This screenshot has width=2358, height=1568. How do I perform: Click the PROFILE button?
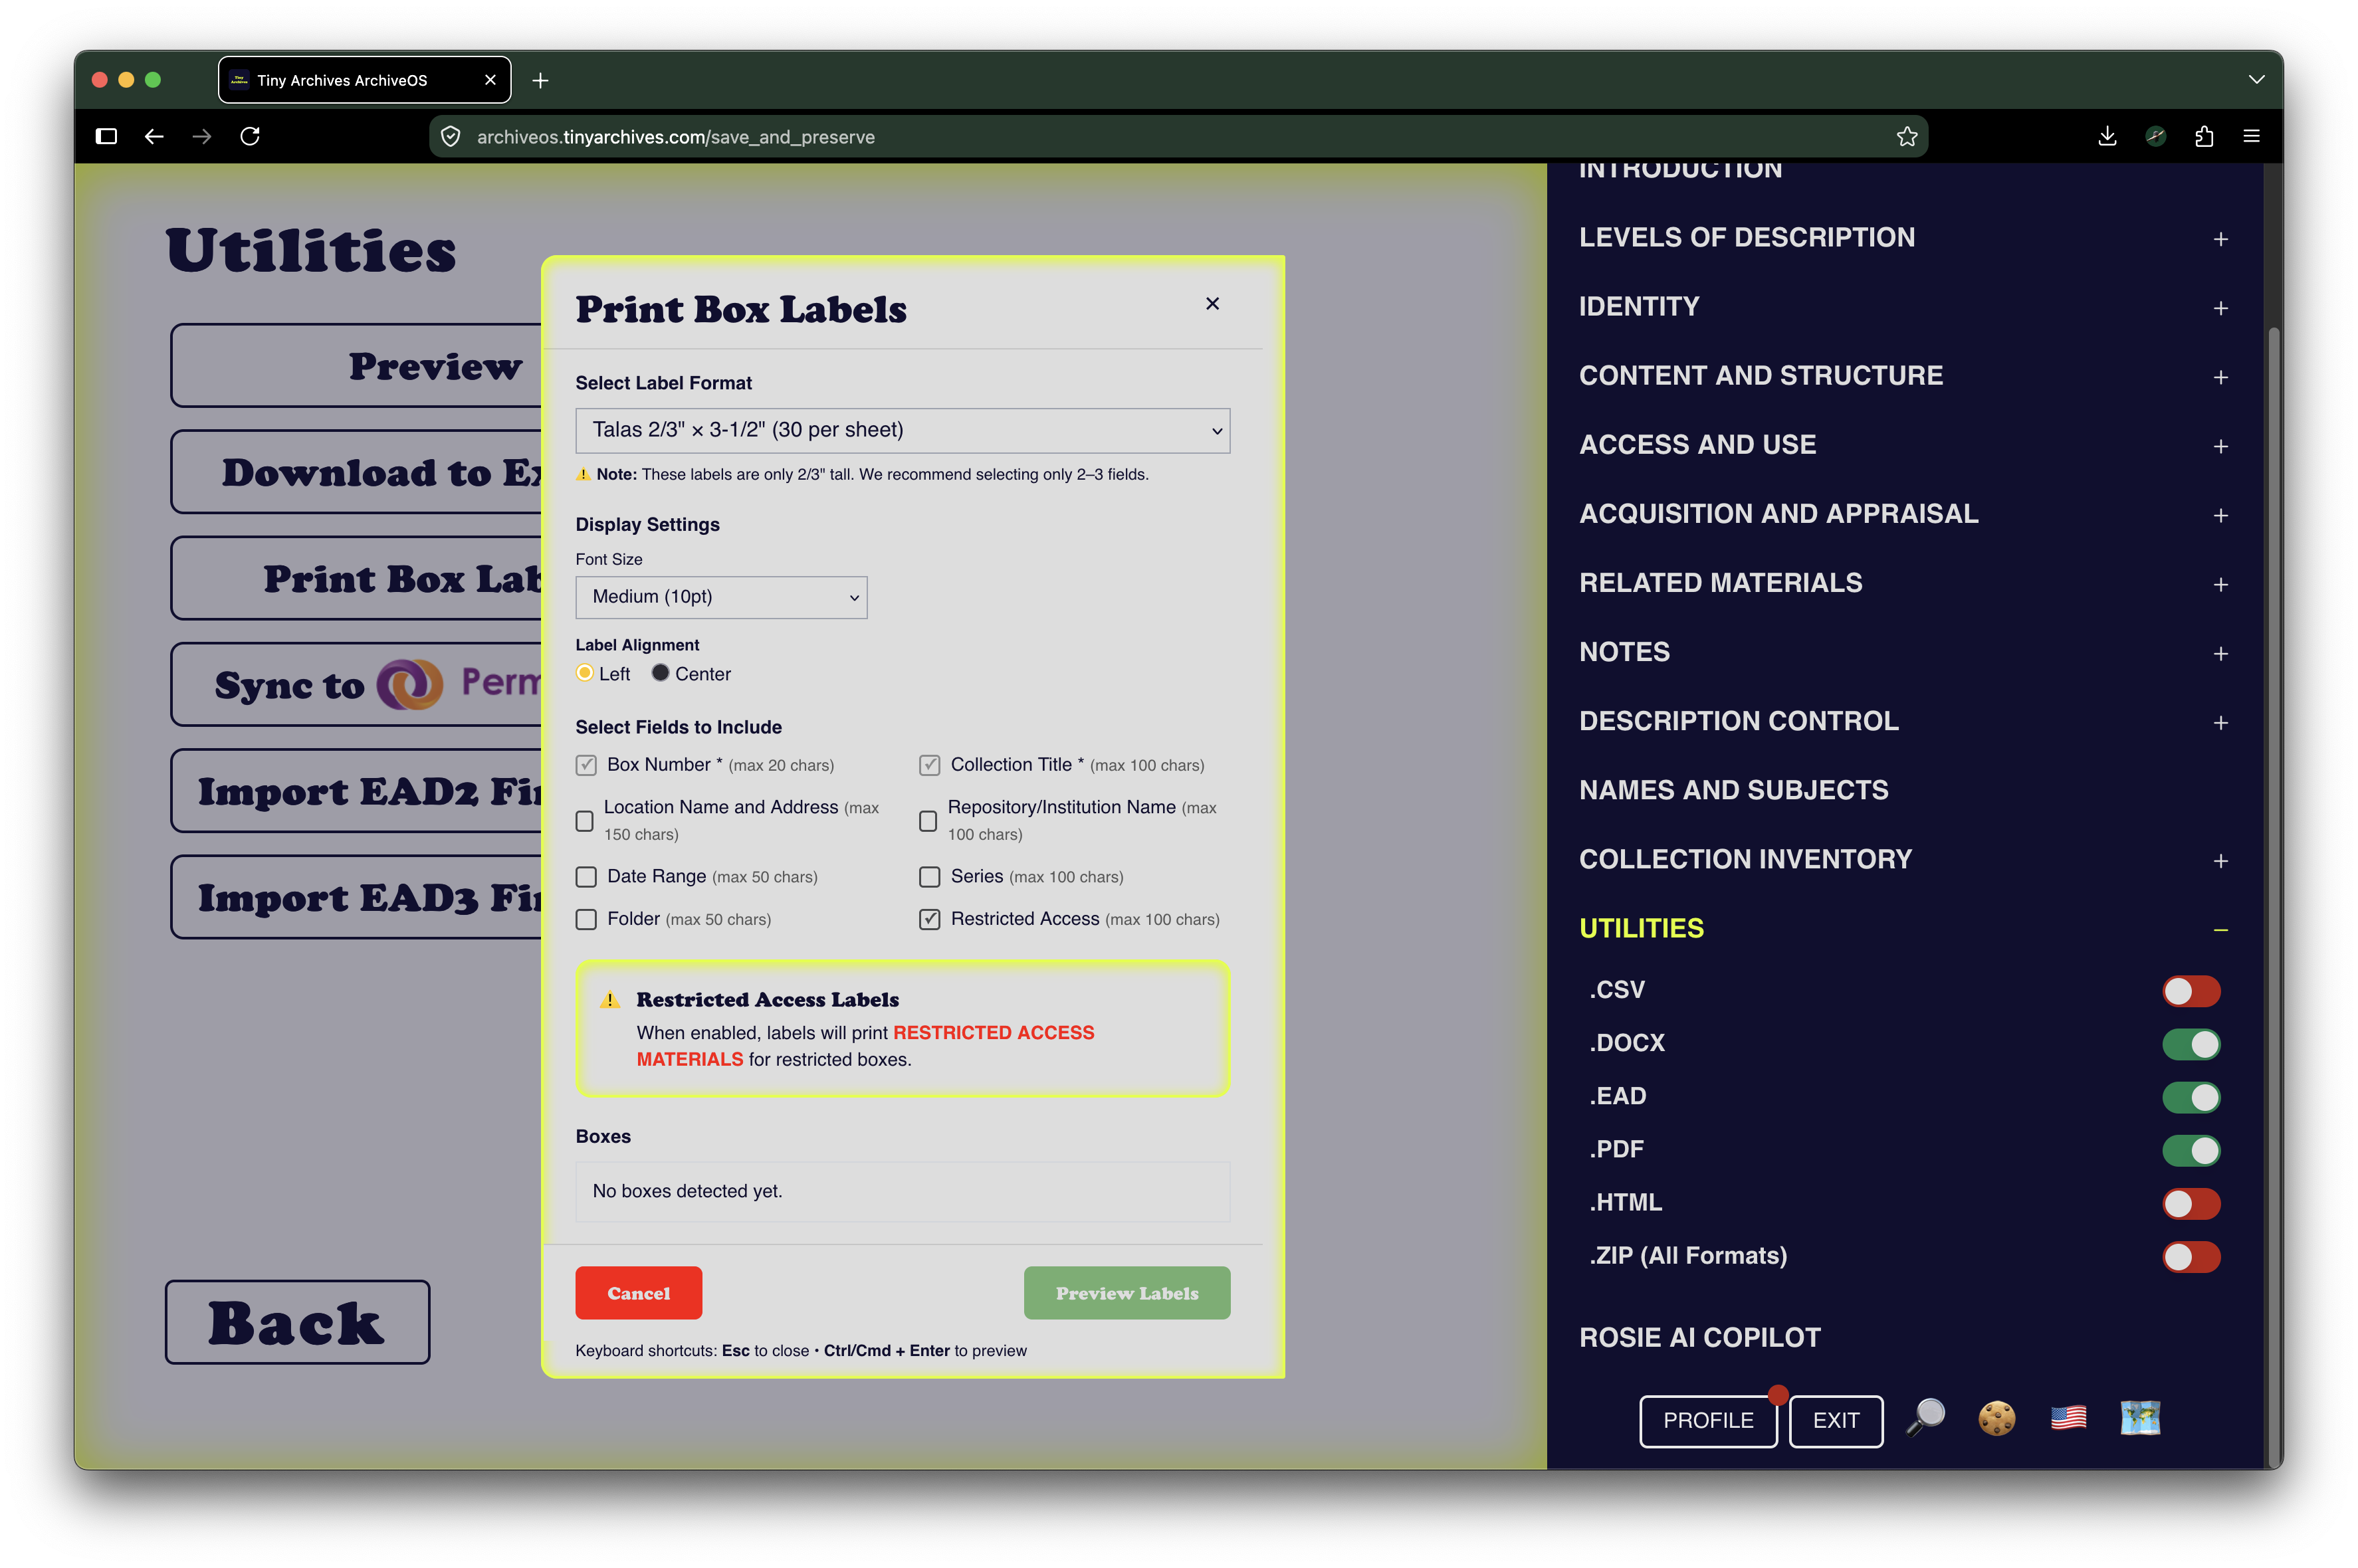point(1707,1420)
